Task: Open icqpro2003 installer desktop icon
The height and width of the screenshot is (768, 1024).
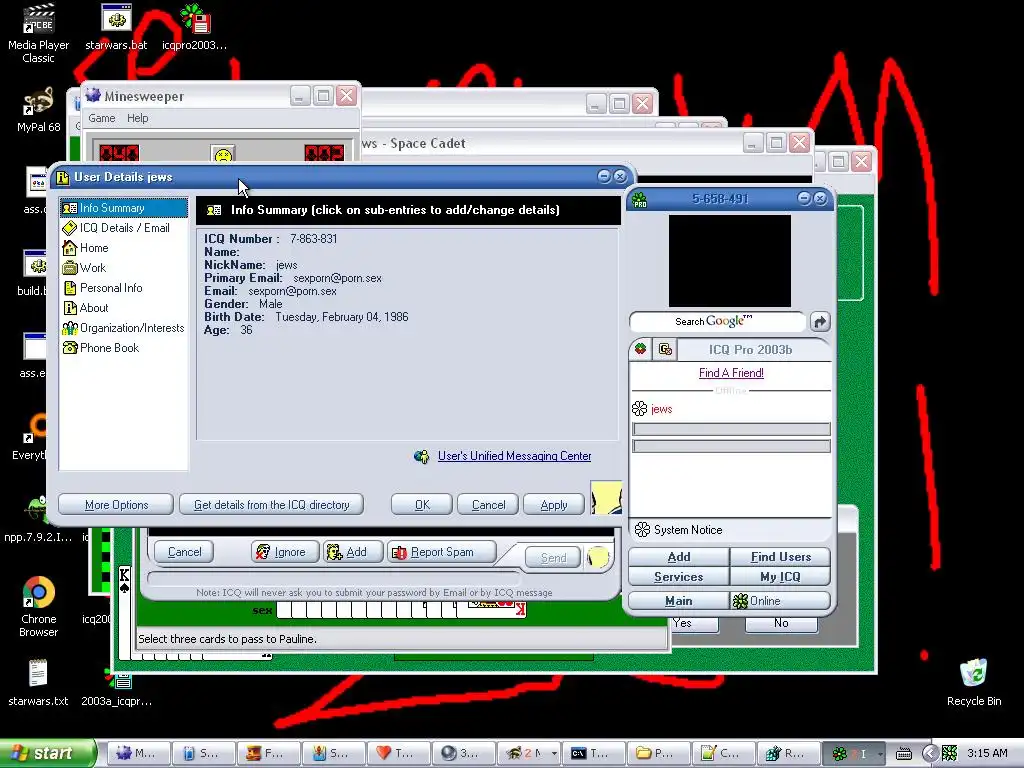Action: tap(195, 27)
